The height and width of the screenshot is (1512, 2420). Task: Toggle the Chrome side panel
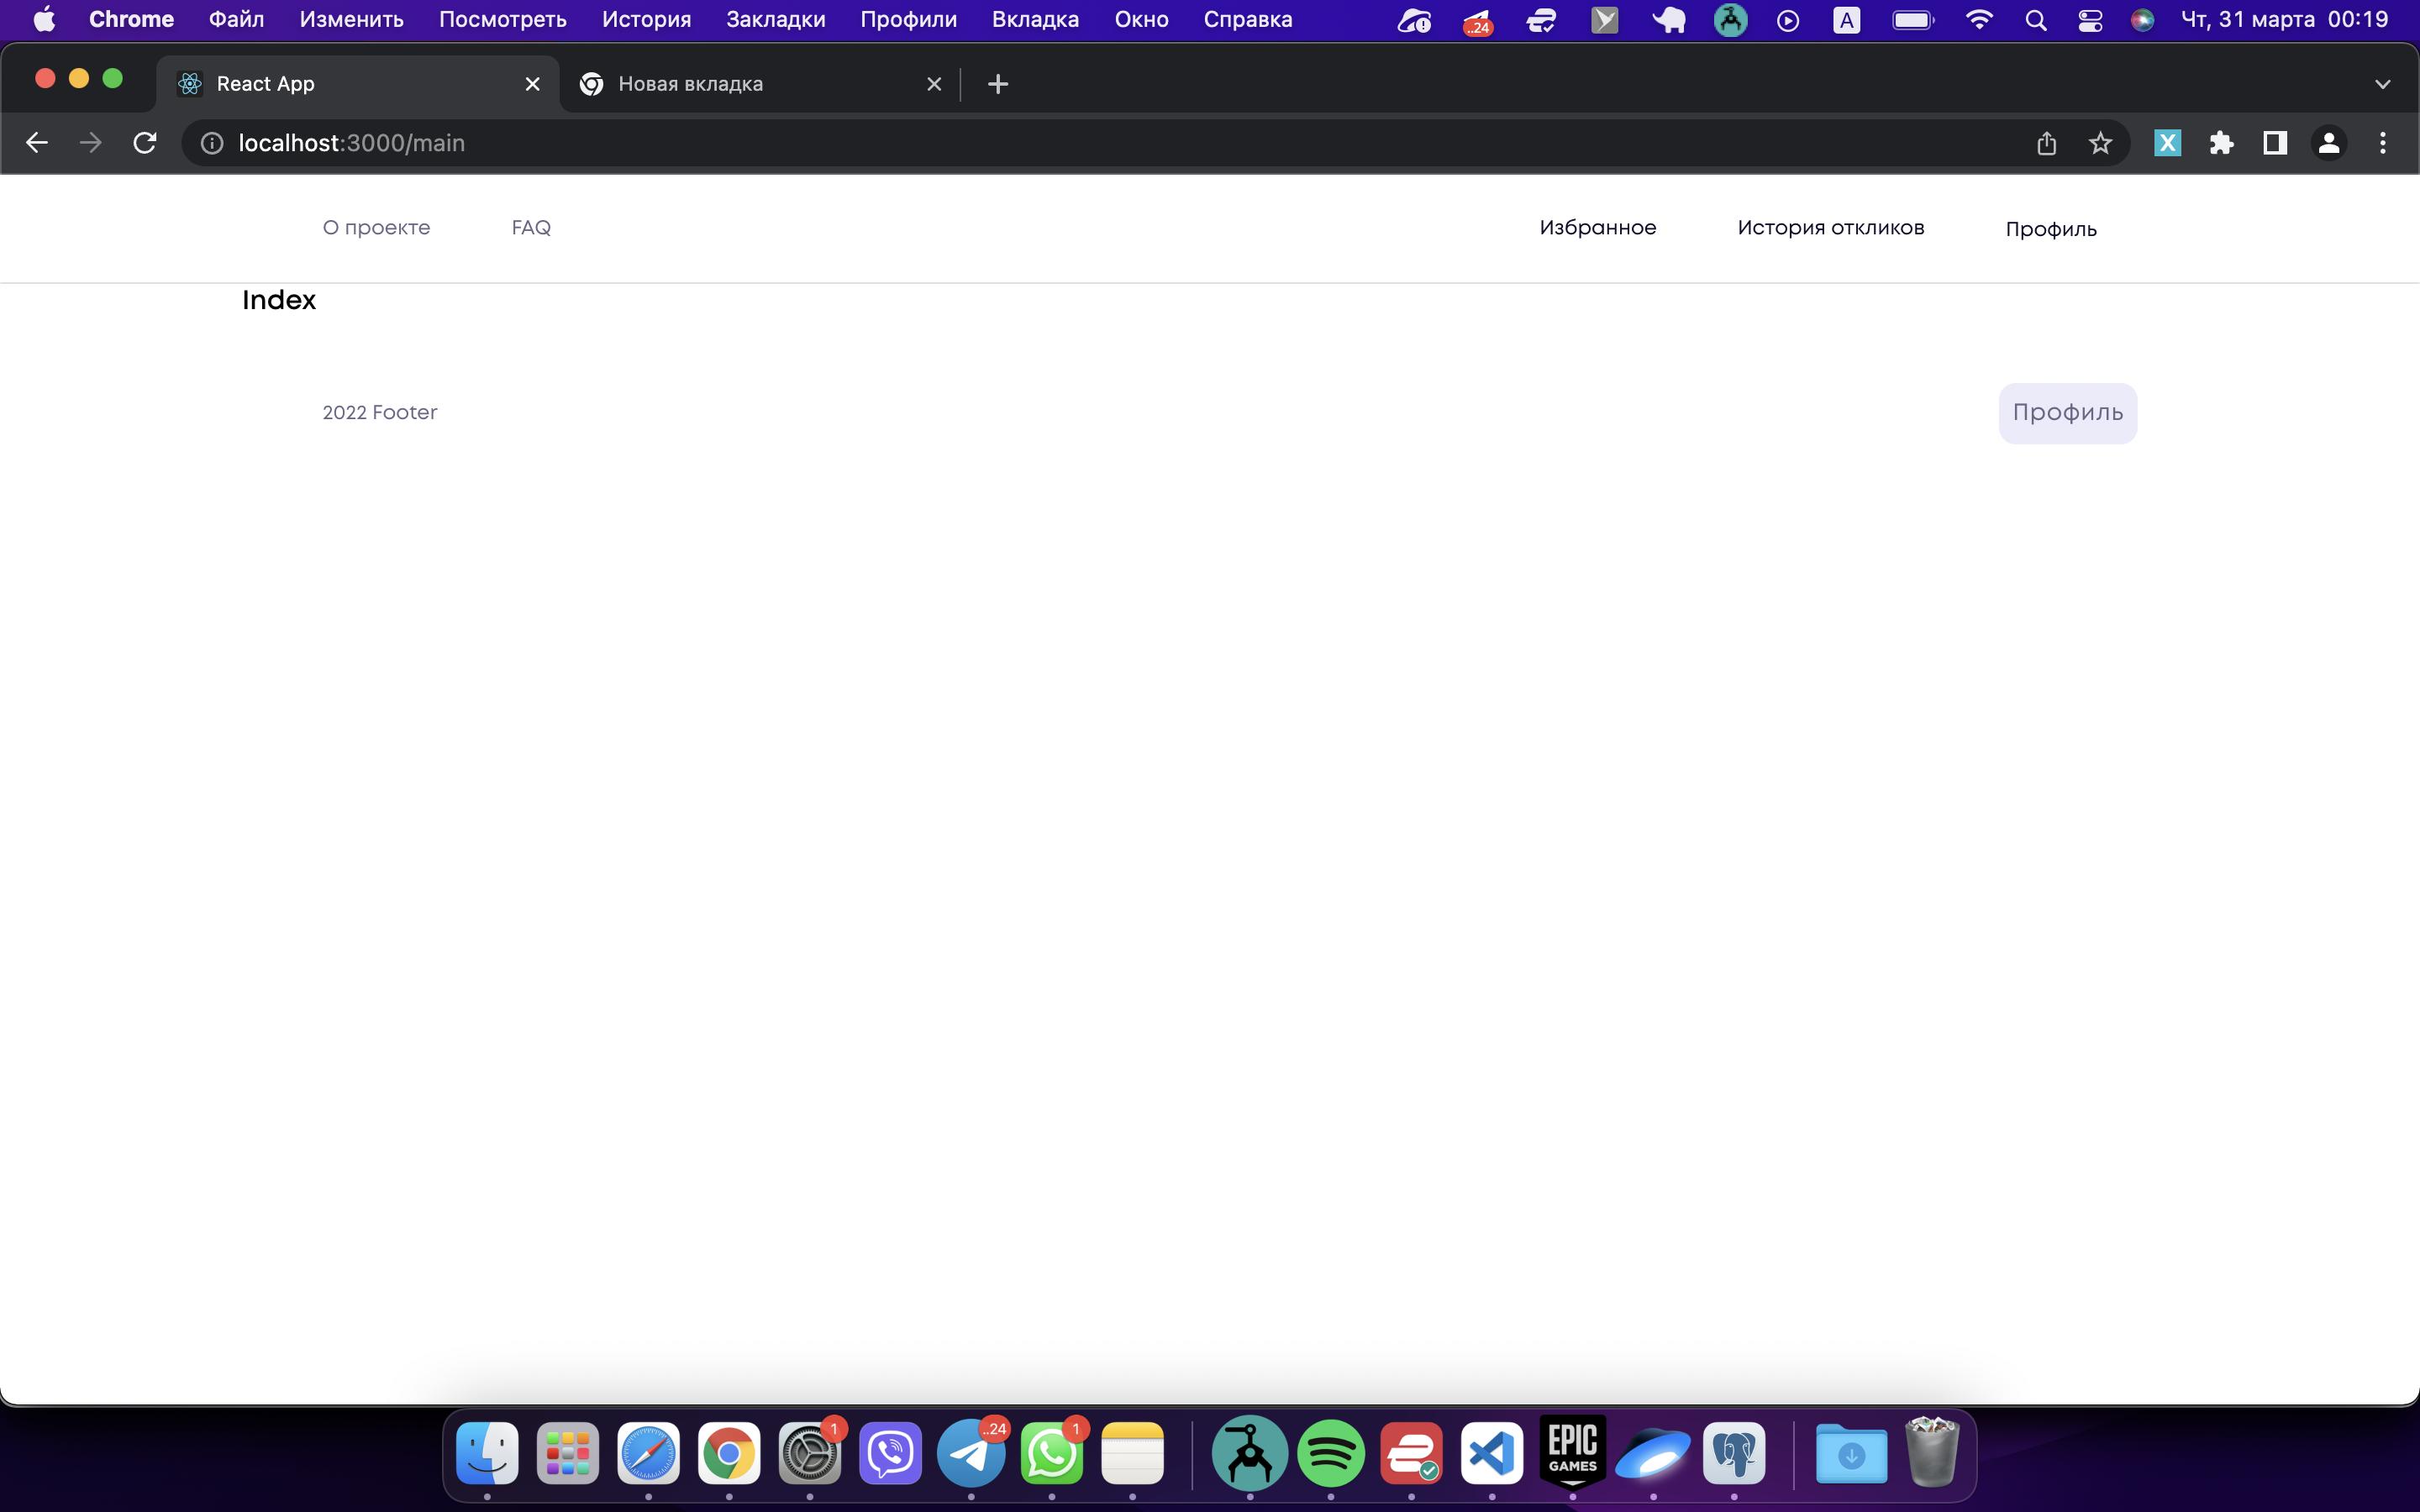click(x=2275, y=143)
